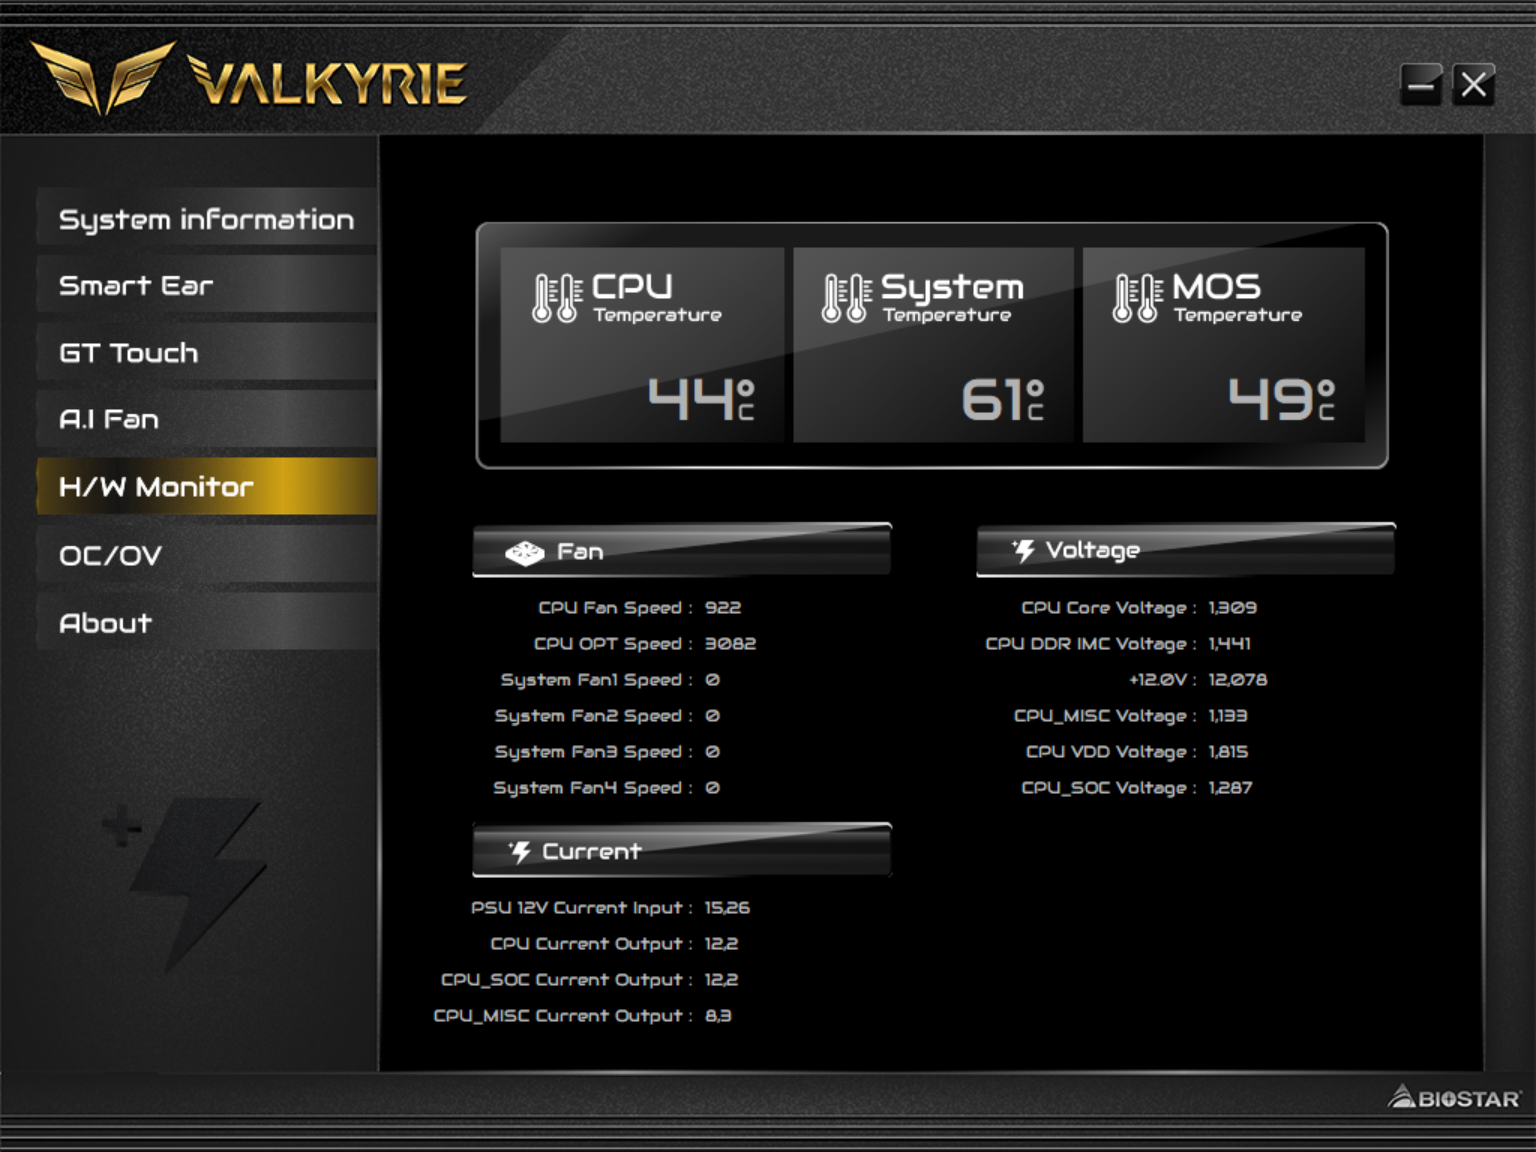
Task: Click the CPU temperature thermometer icon
Action: [557, 298]
